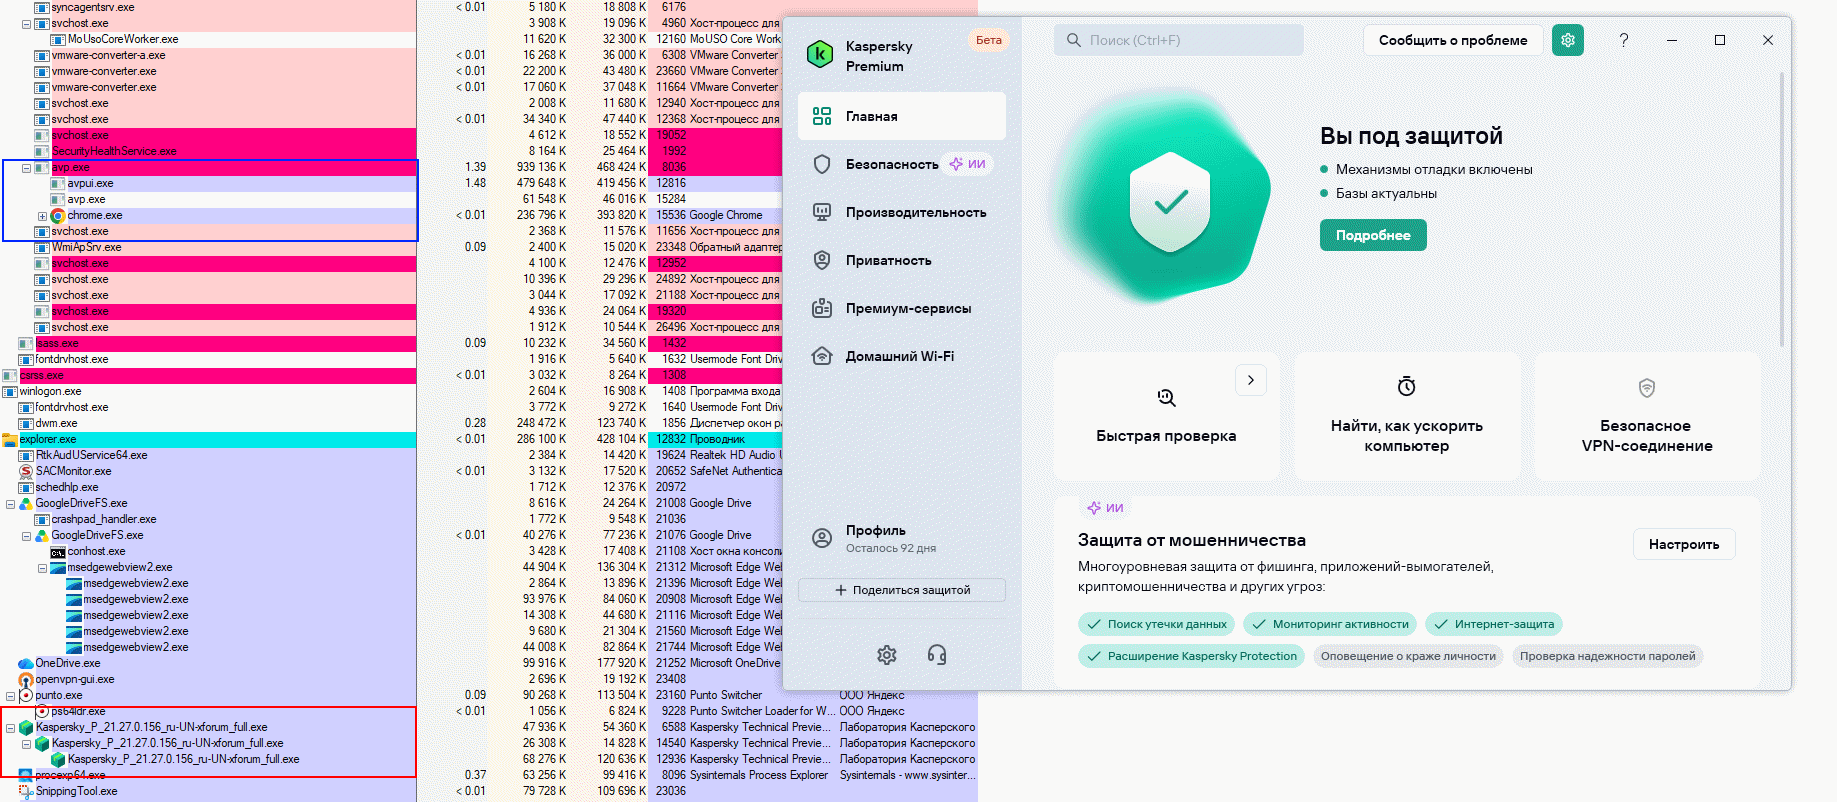Viewport: 1837px width, 802px height.
Task: Collapse Kaspersky installer node with PID 14540
Action: pyautogui.click(x=26, y=743)
